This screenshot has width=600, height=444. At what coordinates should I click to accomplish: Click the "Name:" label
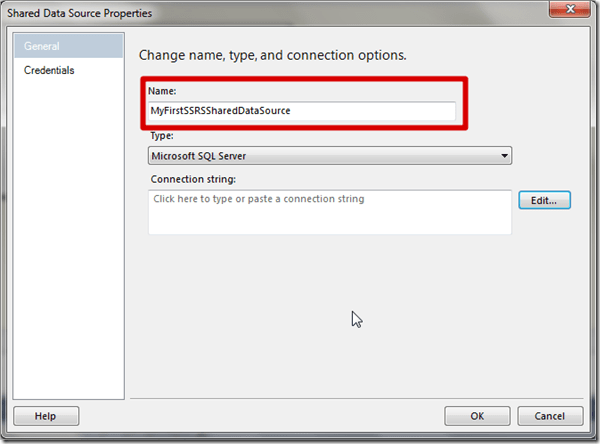pos(161,91)
